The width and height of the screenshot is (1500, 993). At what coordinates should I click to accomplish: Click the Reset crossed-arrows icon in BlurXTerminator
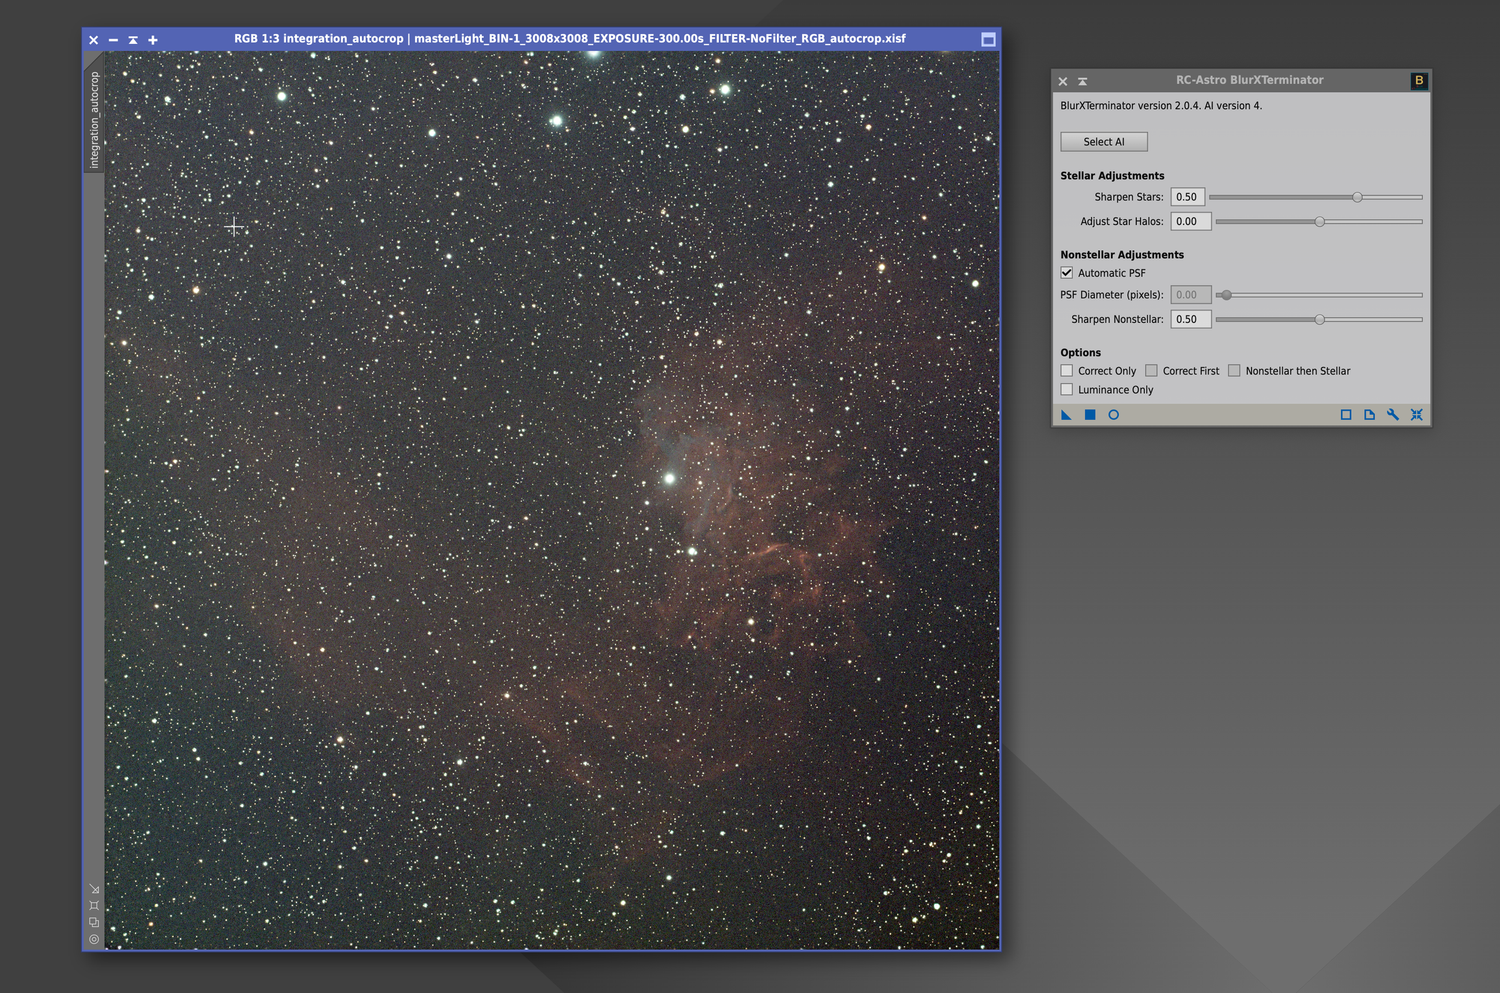point(1416,415)
